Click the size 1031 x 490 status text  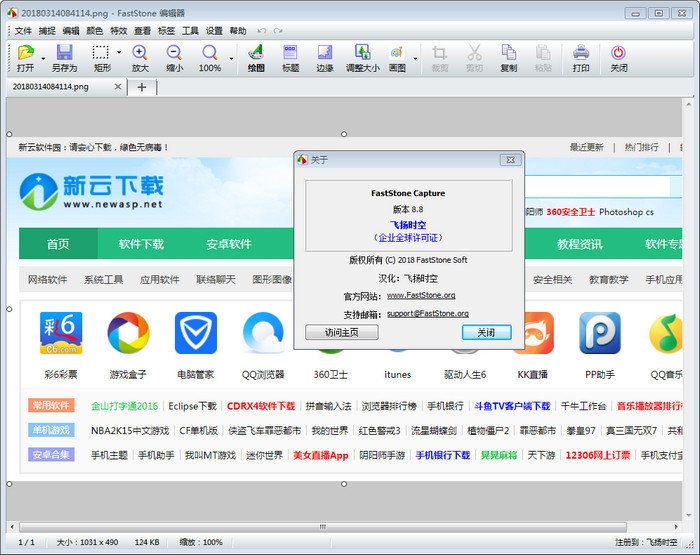point(87,542)
